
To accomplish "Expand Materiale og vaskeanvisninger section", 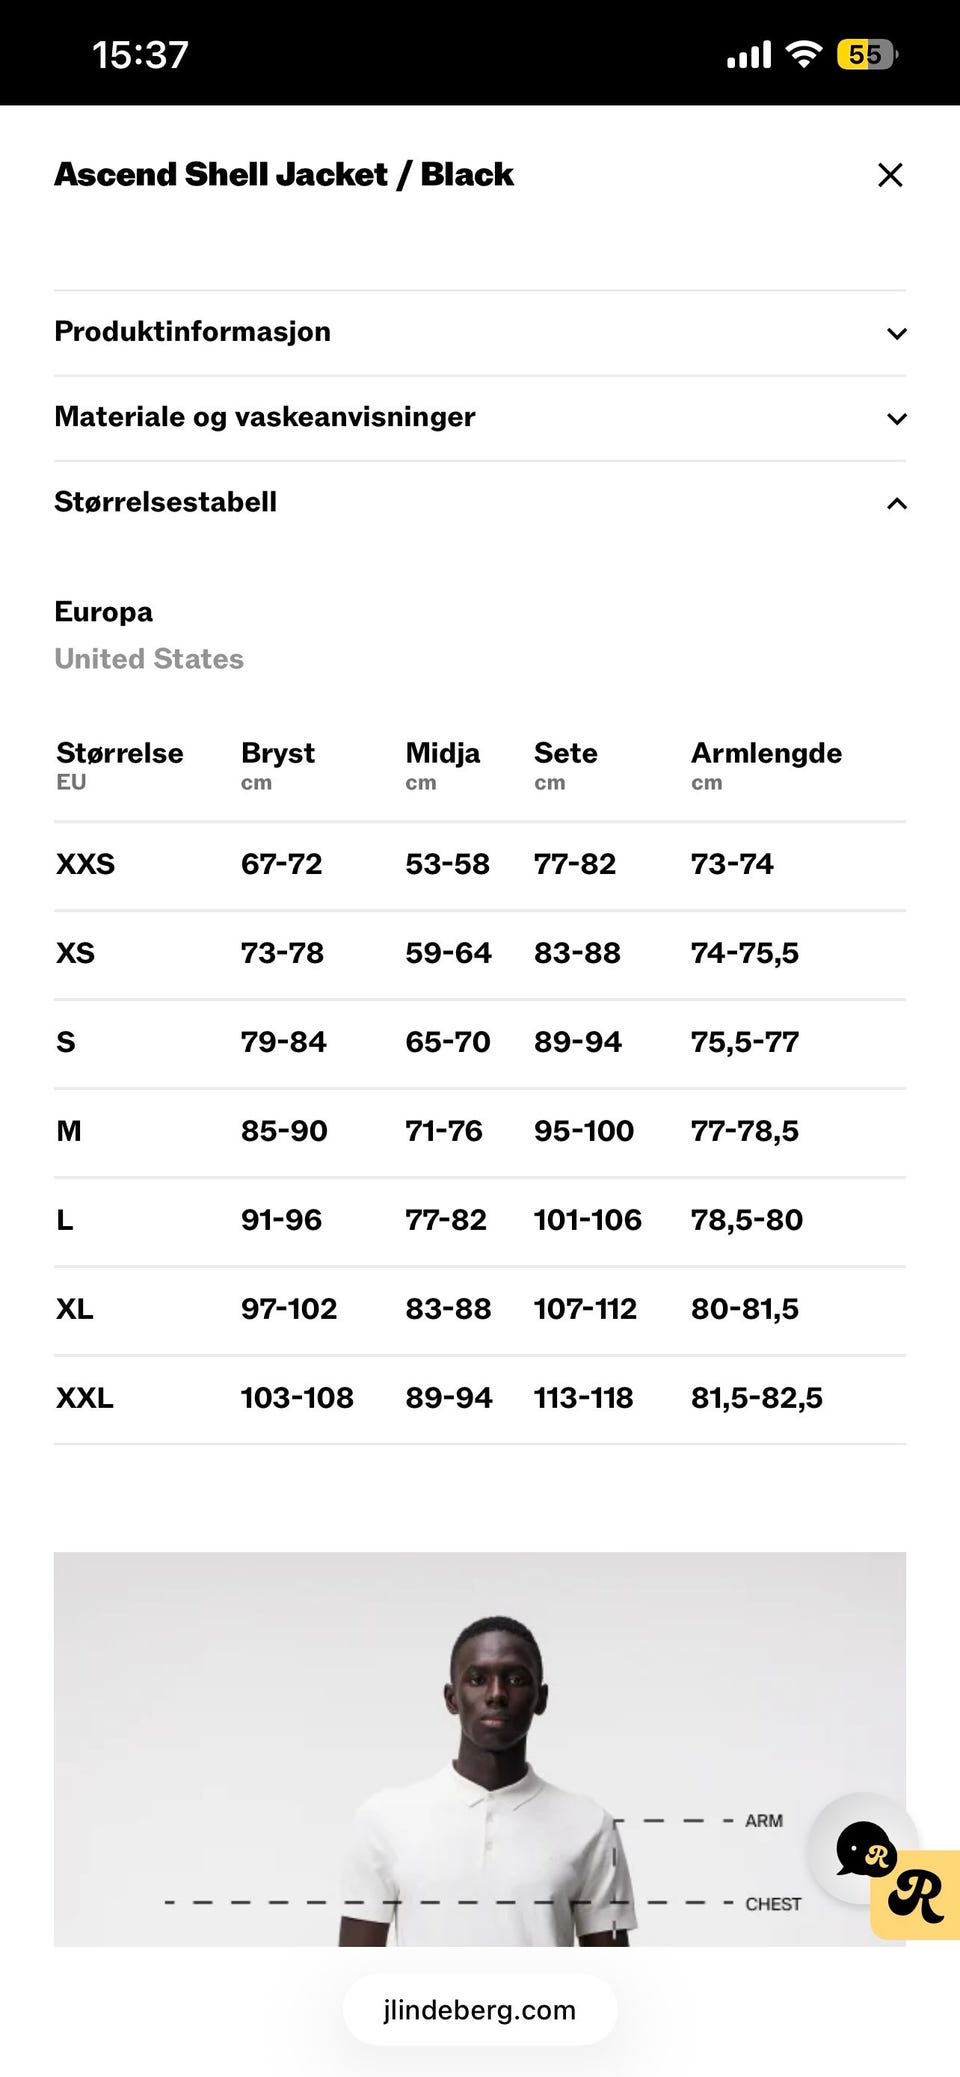I will [x=480, y=418].
